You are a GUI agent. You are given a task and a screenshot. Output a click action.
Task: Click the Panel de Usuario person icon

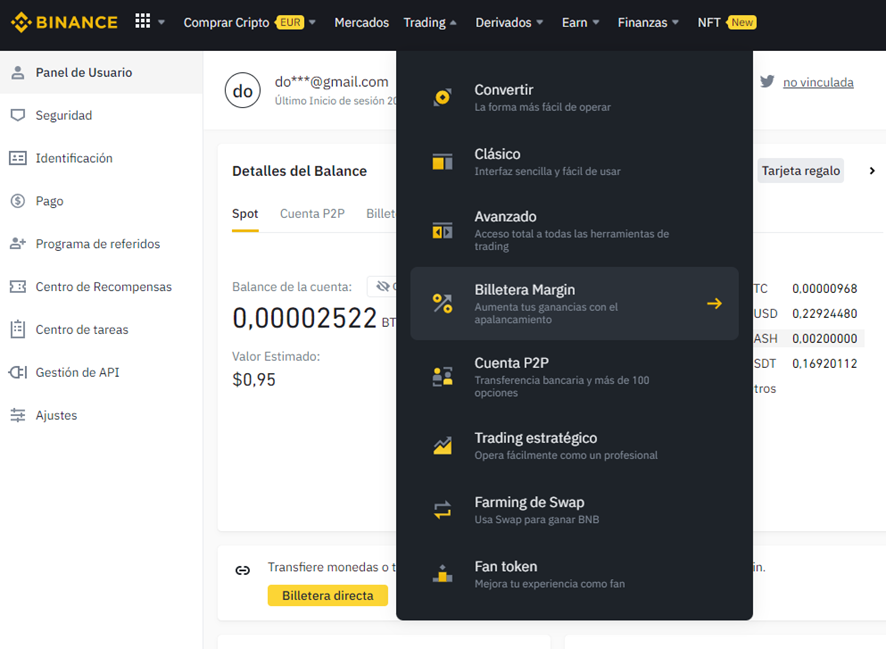[x=18, y=72]
